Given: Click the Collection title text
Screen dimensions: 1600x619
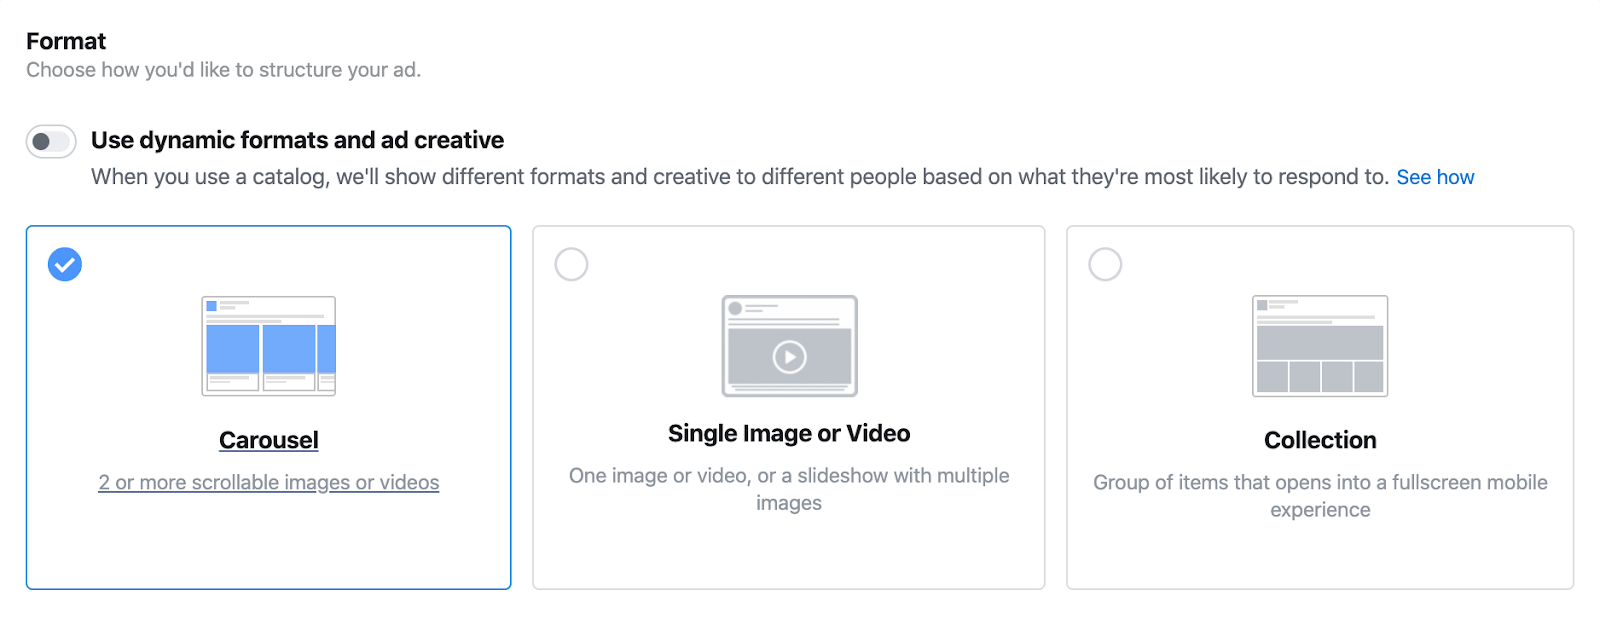Looking at the screenshot, I should (x=1320, y=440).
